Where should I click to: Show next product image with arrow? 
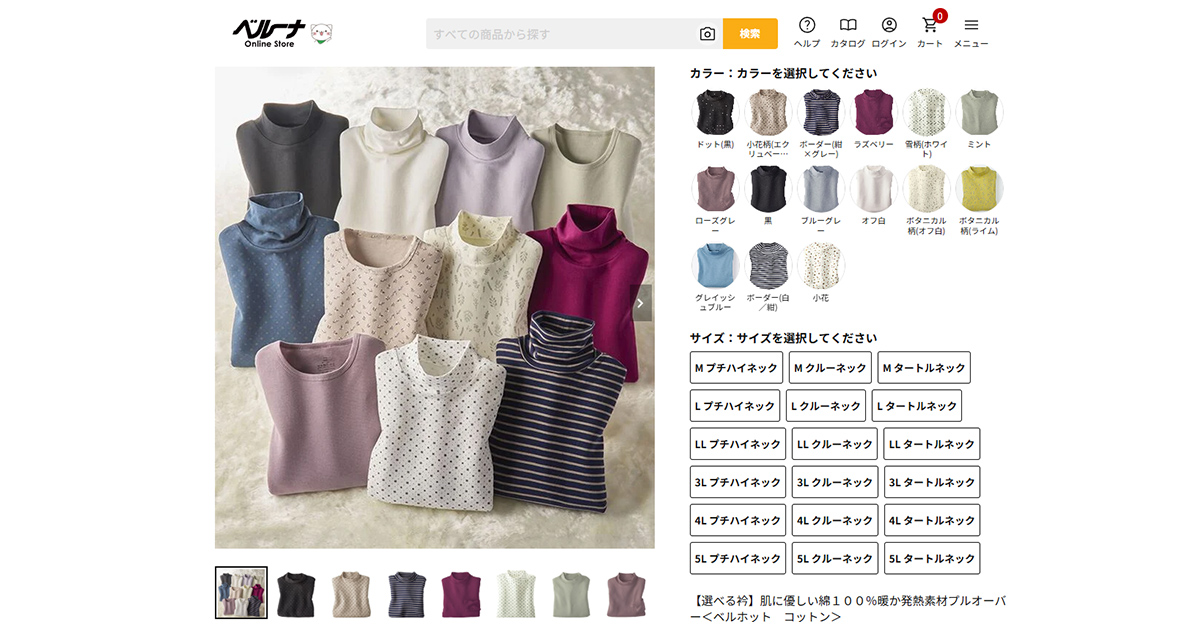[x=641, y=303]
